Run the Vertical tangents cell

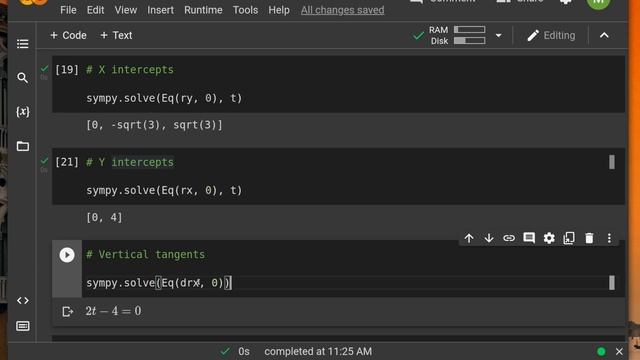67,255
